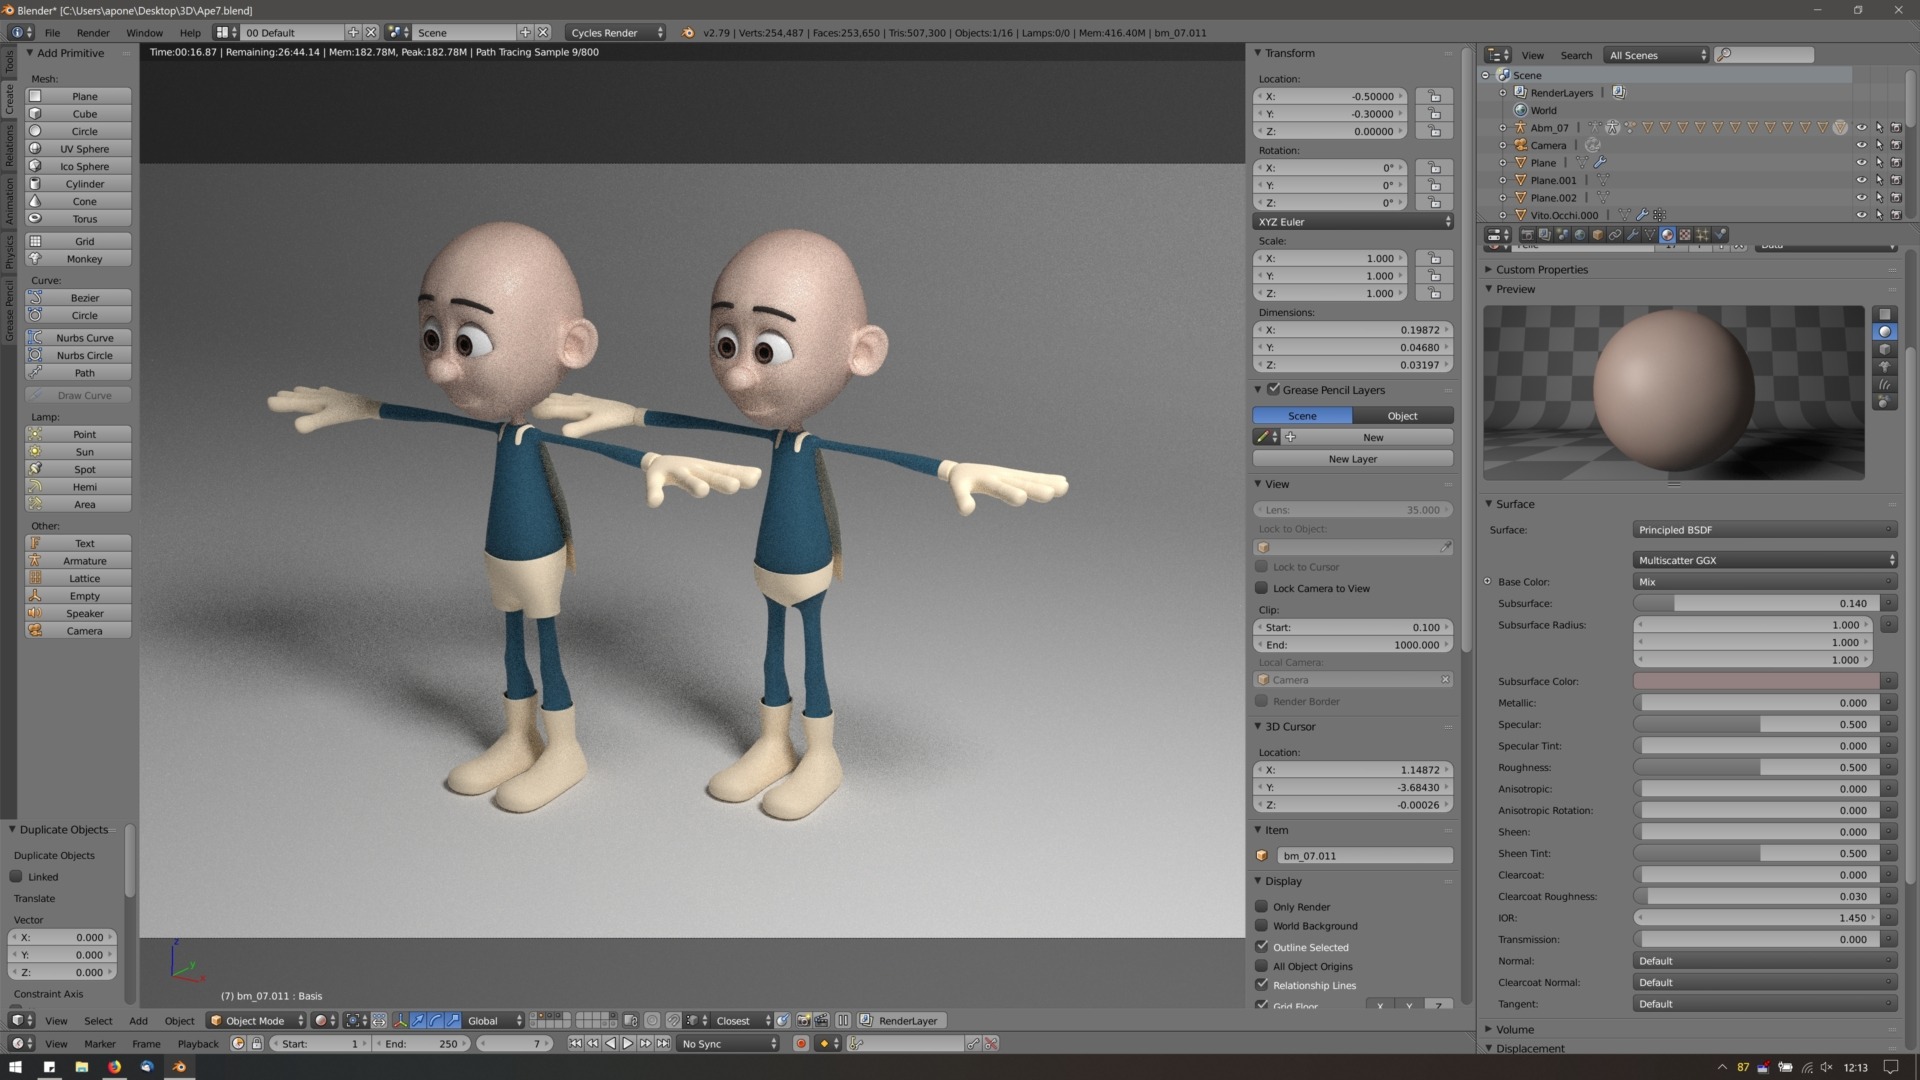Open the Object Mode dropdown
The height and width of the screenshot is (1080, 1920).
255,1020
